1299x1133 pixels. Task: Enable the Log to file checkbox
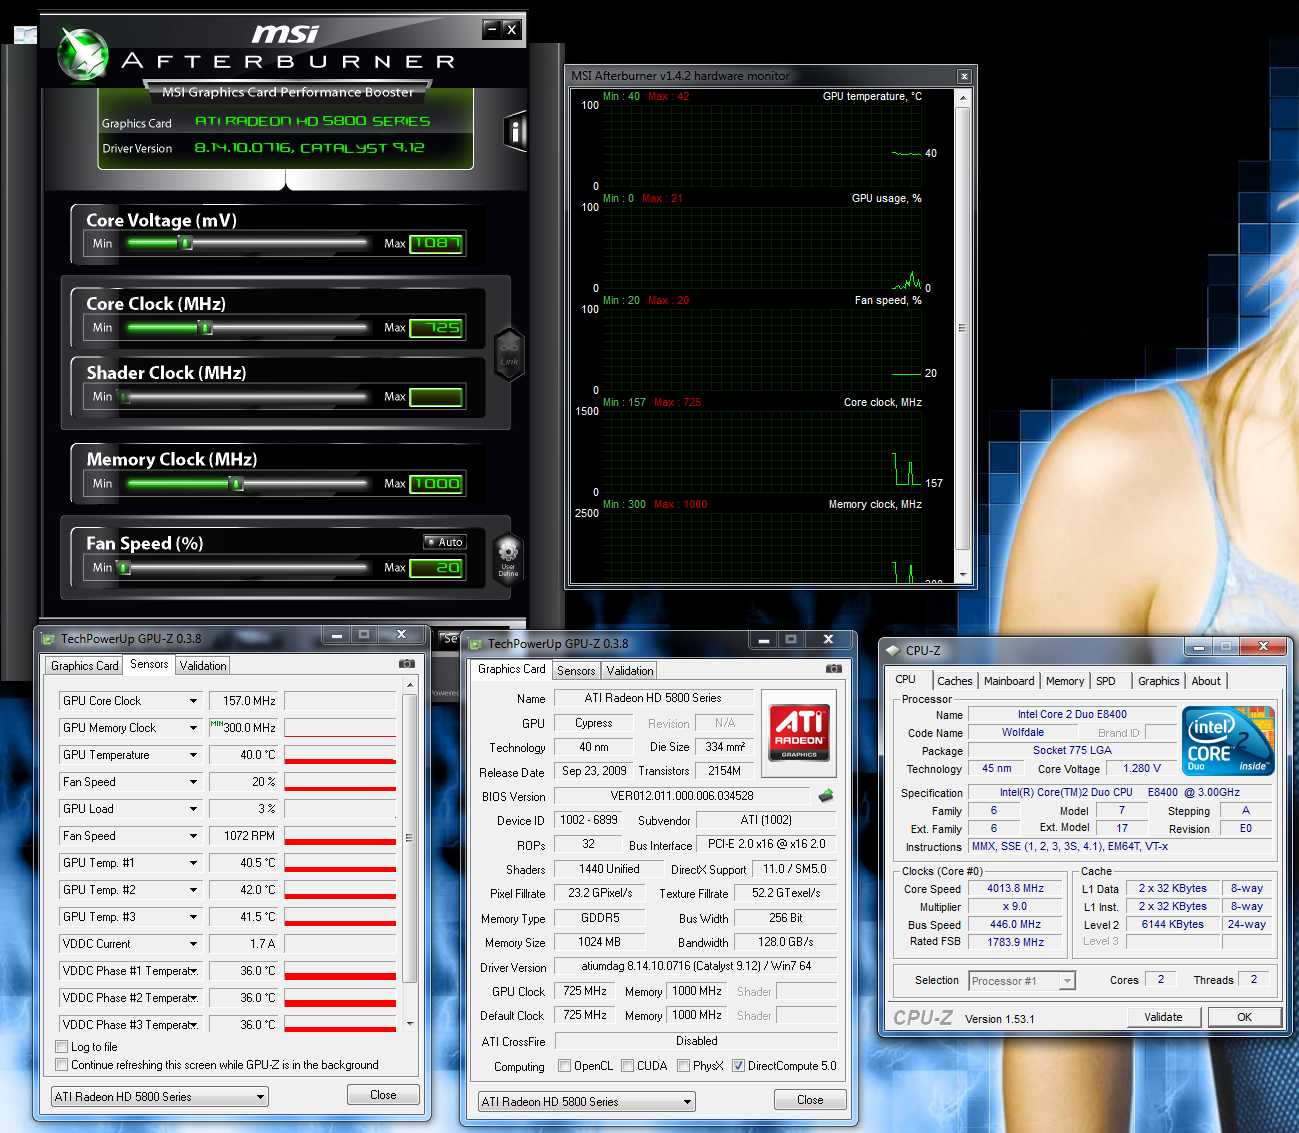(62, 1046)
